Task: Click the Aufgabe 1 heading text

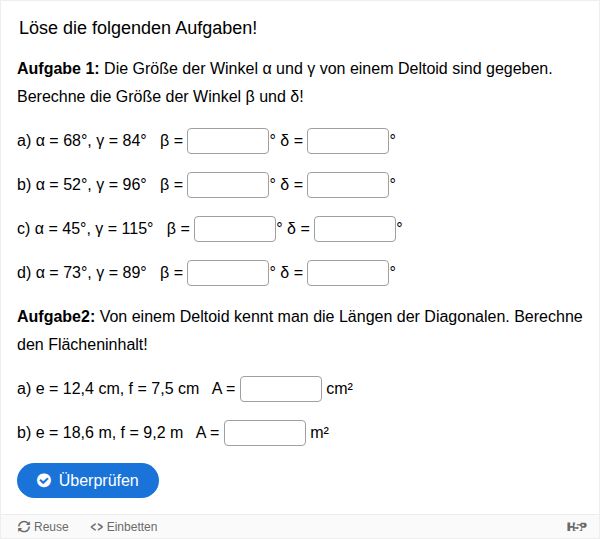Action: 58,69
